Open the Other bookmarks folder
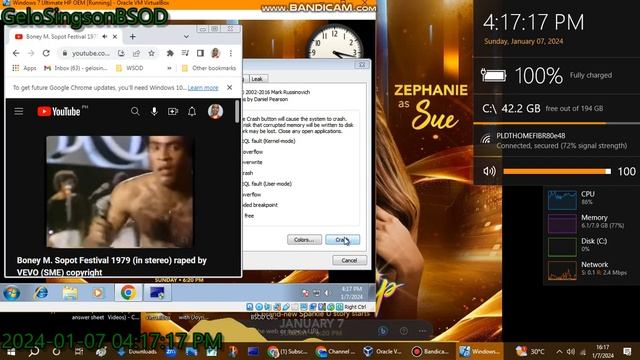 coord(209,68)
